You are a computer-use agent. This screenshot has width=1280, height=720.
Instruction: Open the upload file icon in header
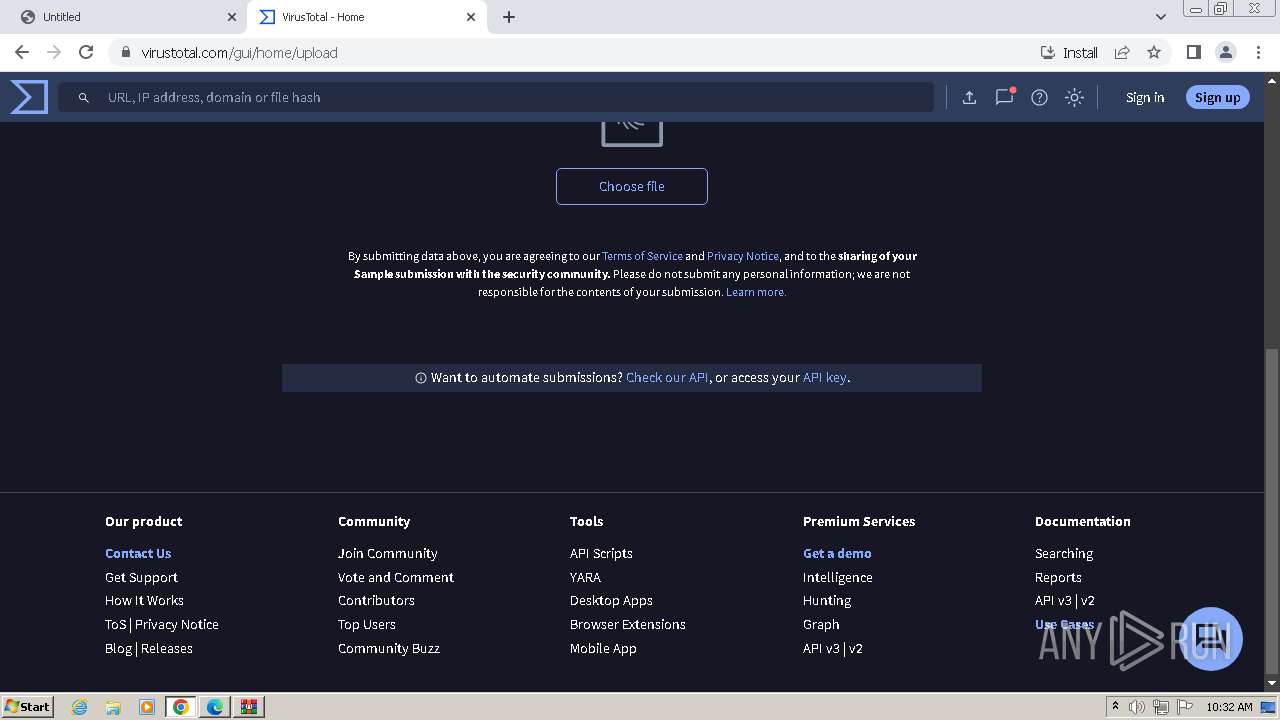coord(969,97)
